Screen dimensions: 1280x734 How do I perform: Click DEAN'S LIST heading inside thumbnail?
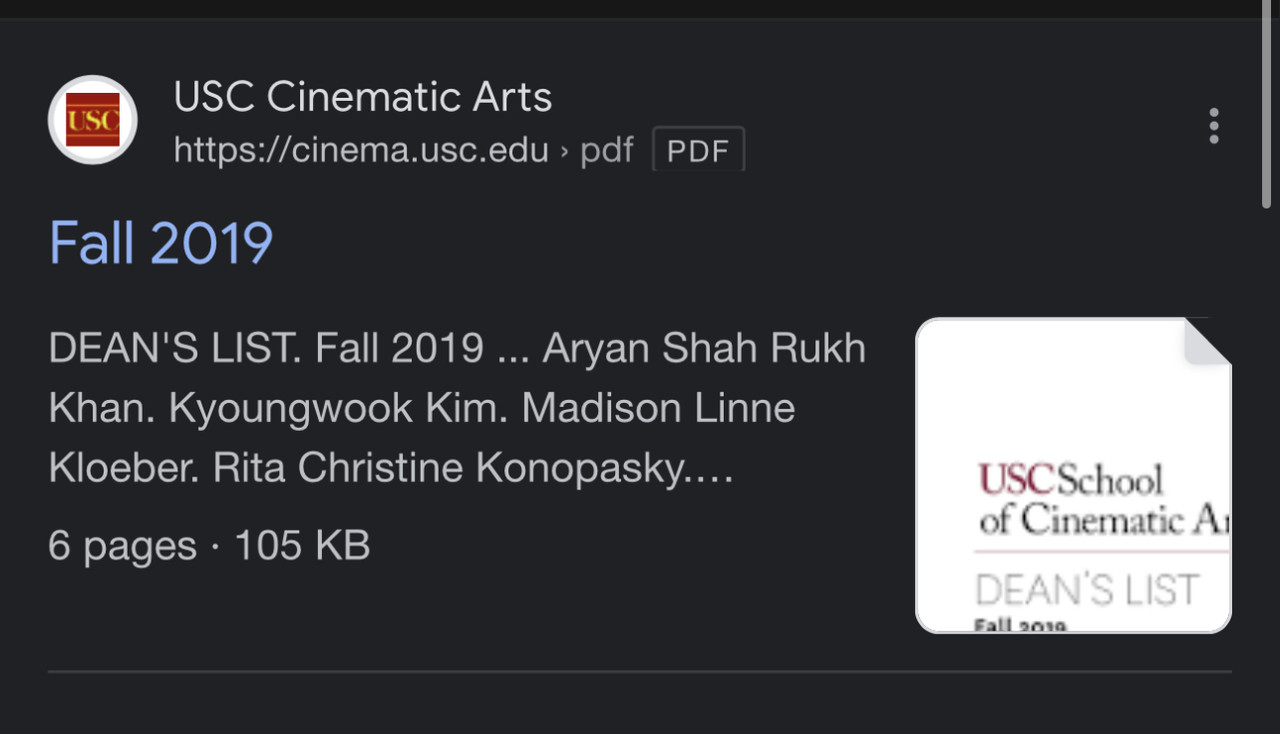click(1087, 590)
